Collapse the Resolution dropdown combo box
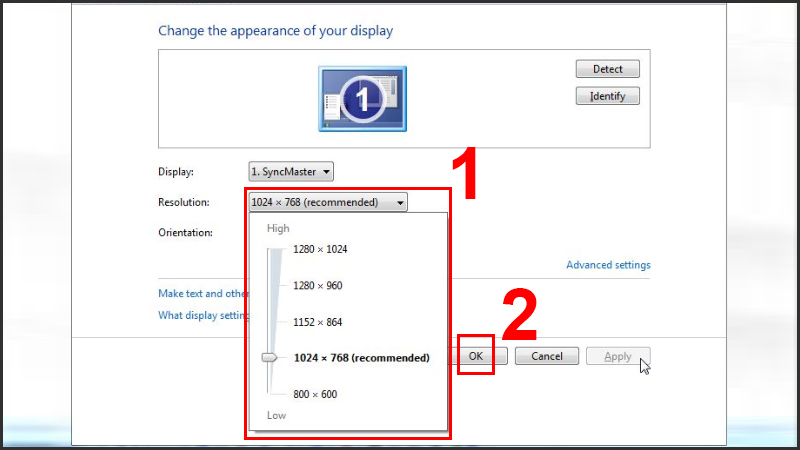This screenshot has height=450, width=800. 328,202
